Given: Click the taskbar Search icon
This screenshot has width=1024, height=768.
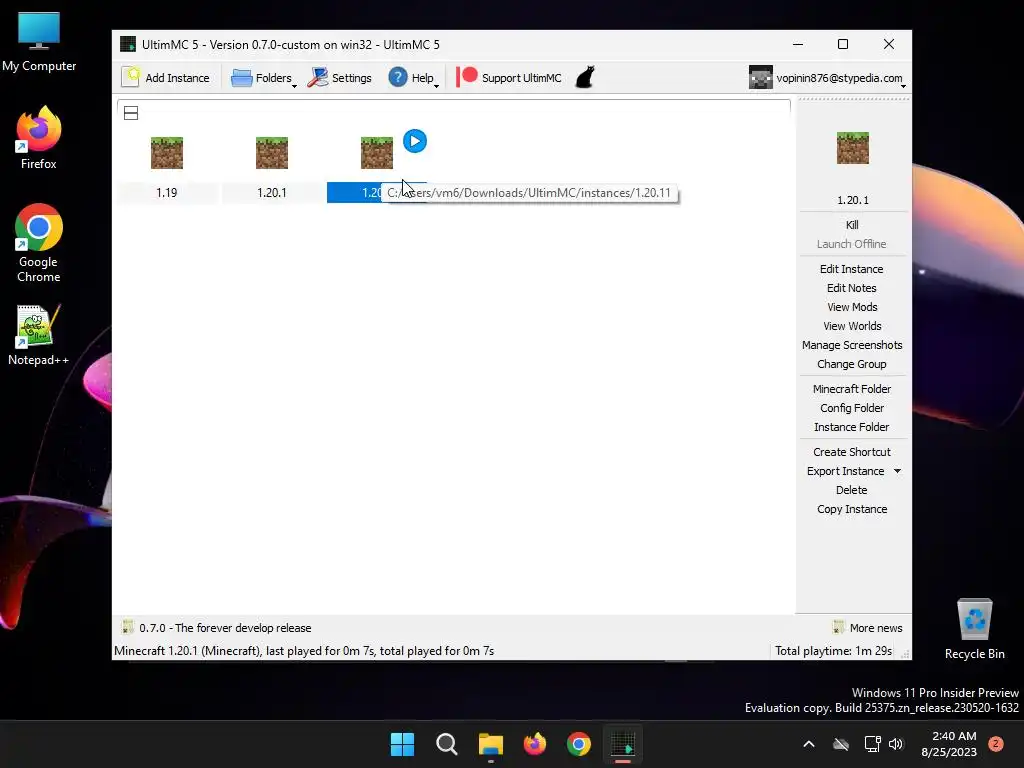Looking at the screenshot, I should 447,744.
